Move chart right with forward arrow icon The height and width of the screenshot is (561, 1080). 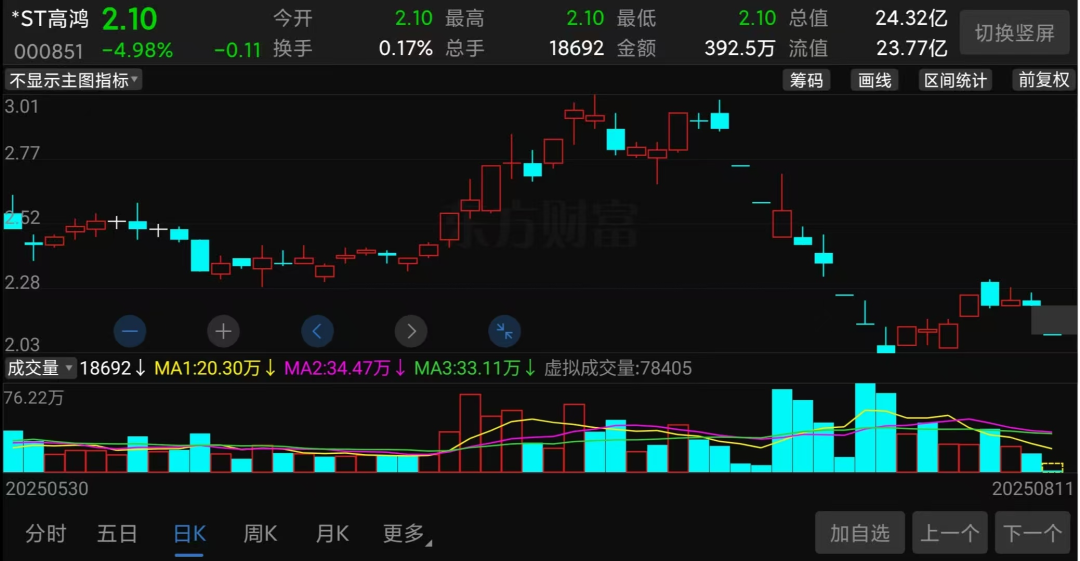[x=411, y=332]
